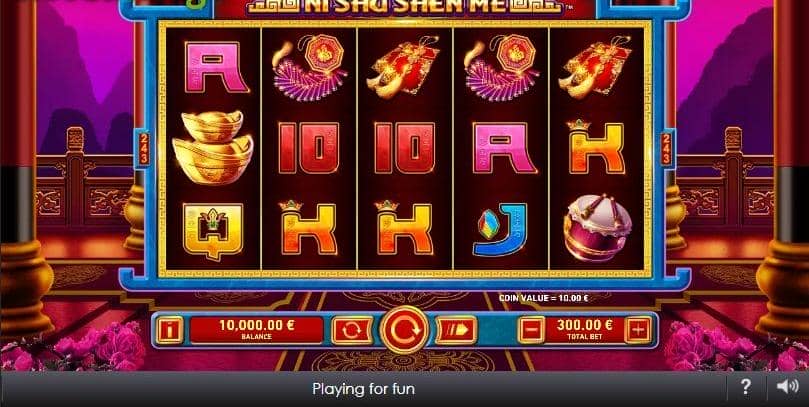Click the left 243 ways indicator
The height and width of the screenshot is (407, 809).
144,149
